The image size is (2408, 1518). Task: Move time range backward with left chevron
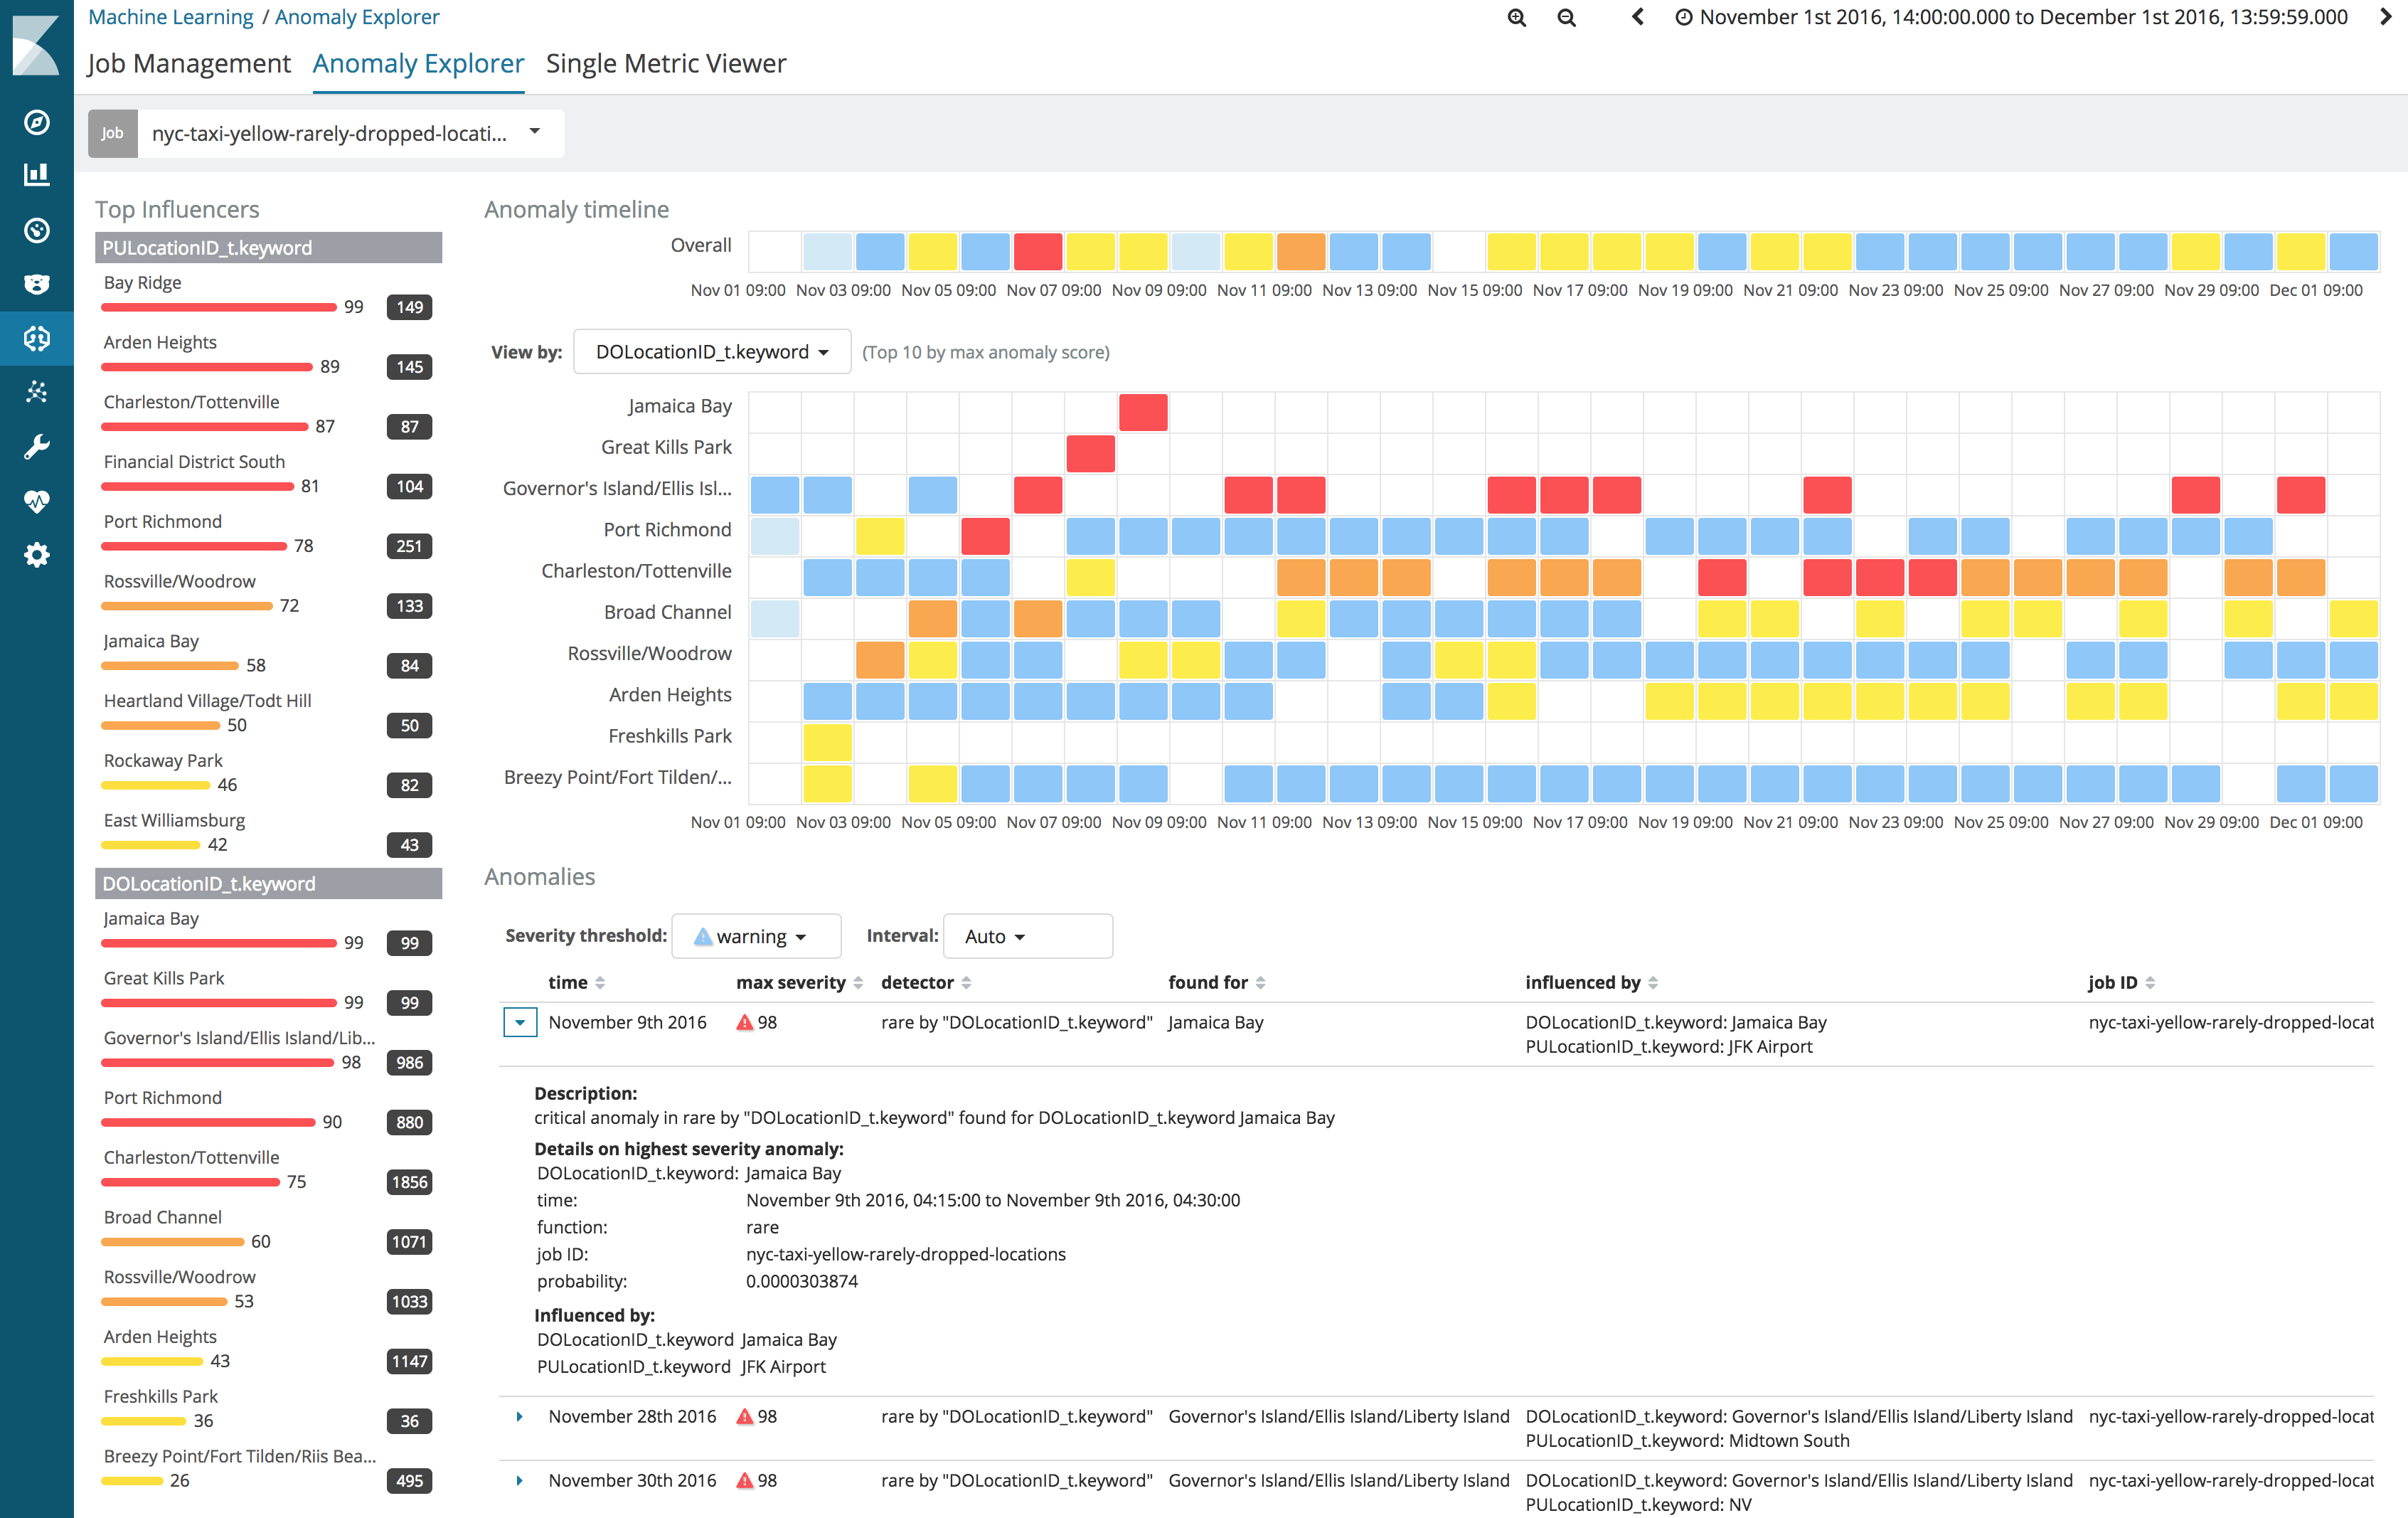[1637, 17]
